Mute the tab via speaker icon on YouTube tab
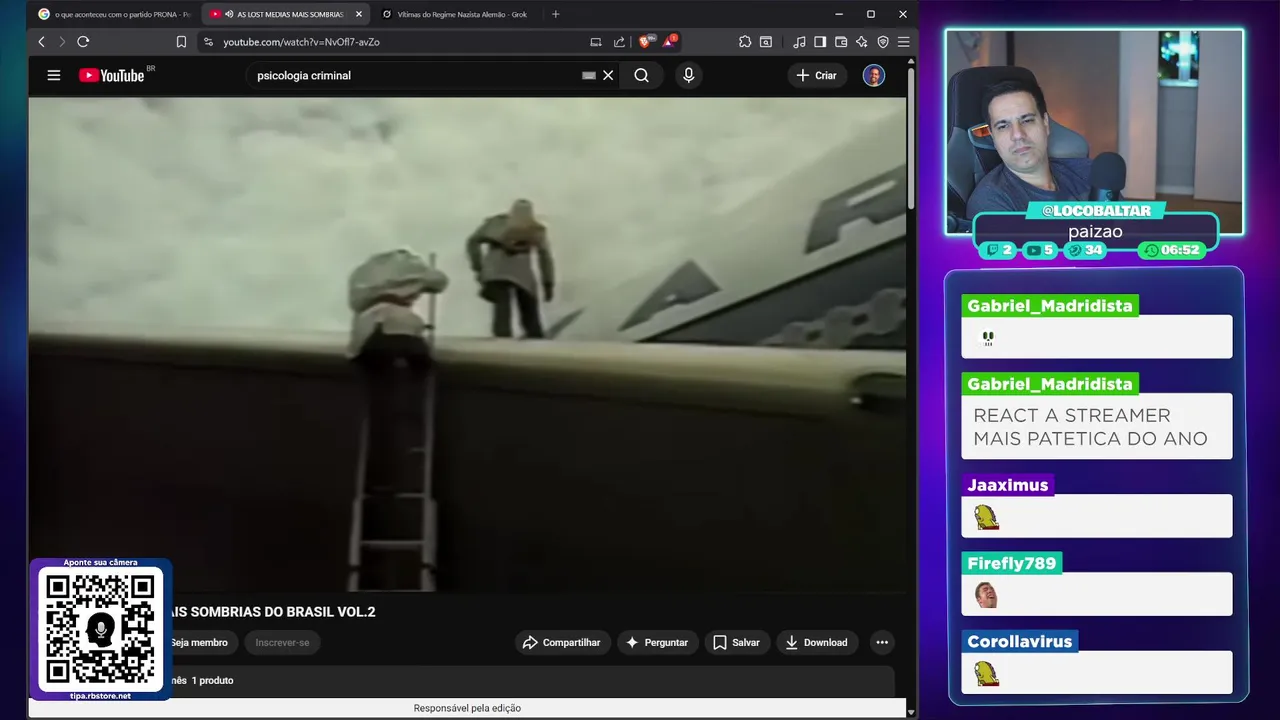The image size is (1280, 720). tap(229, 14)
